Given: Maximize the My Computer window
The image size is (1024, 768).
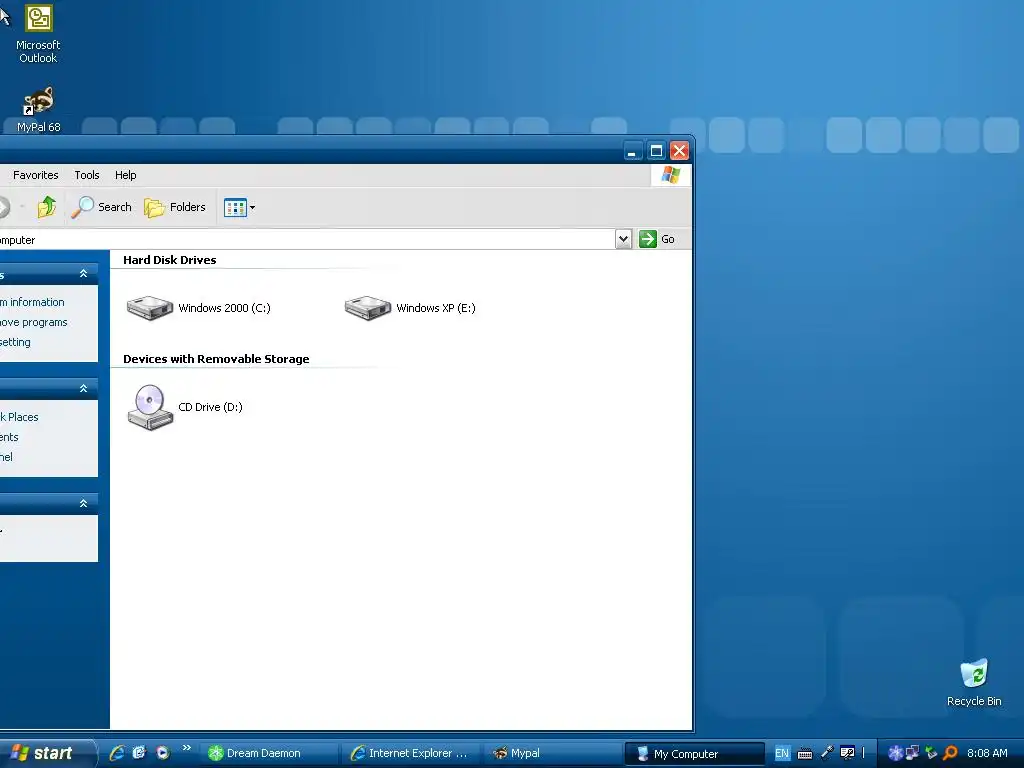Looking at the screenshot, I should 656,152.
